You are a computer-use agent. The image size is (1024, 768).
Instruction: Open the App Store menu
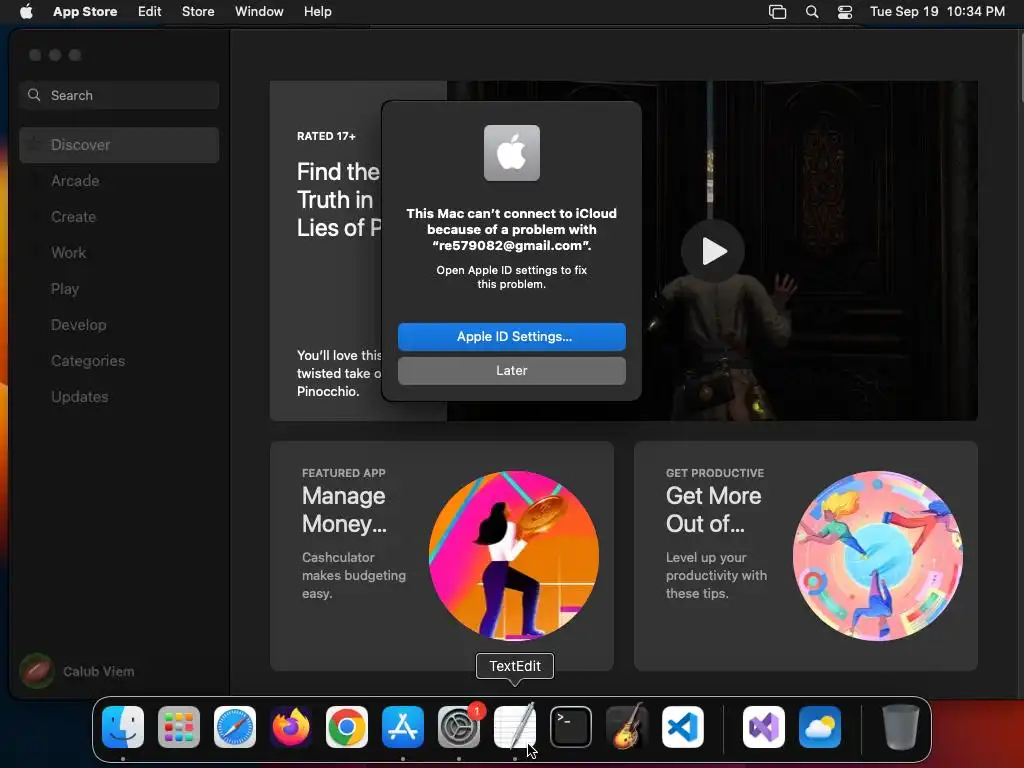pos(85,12)
